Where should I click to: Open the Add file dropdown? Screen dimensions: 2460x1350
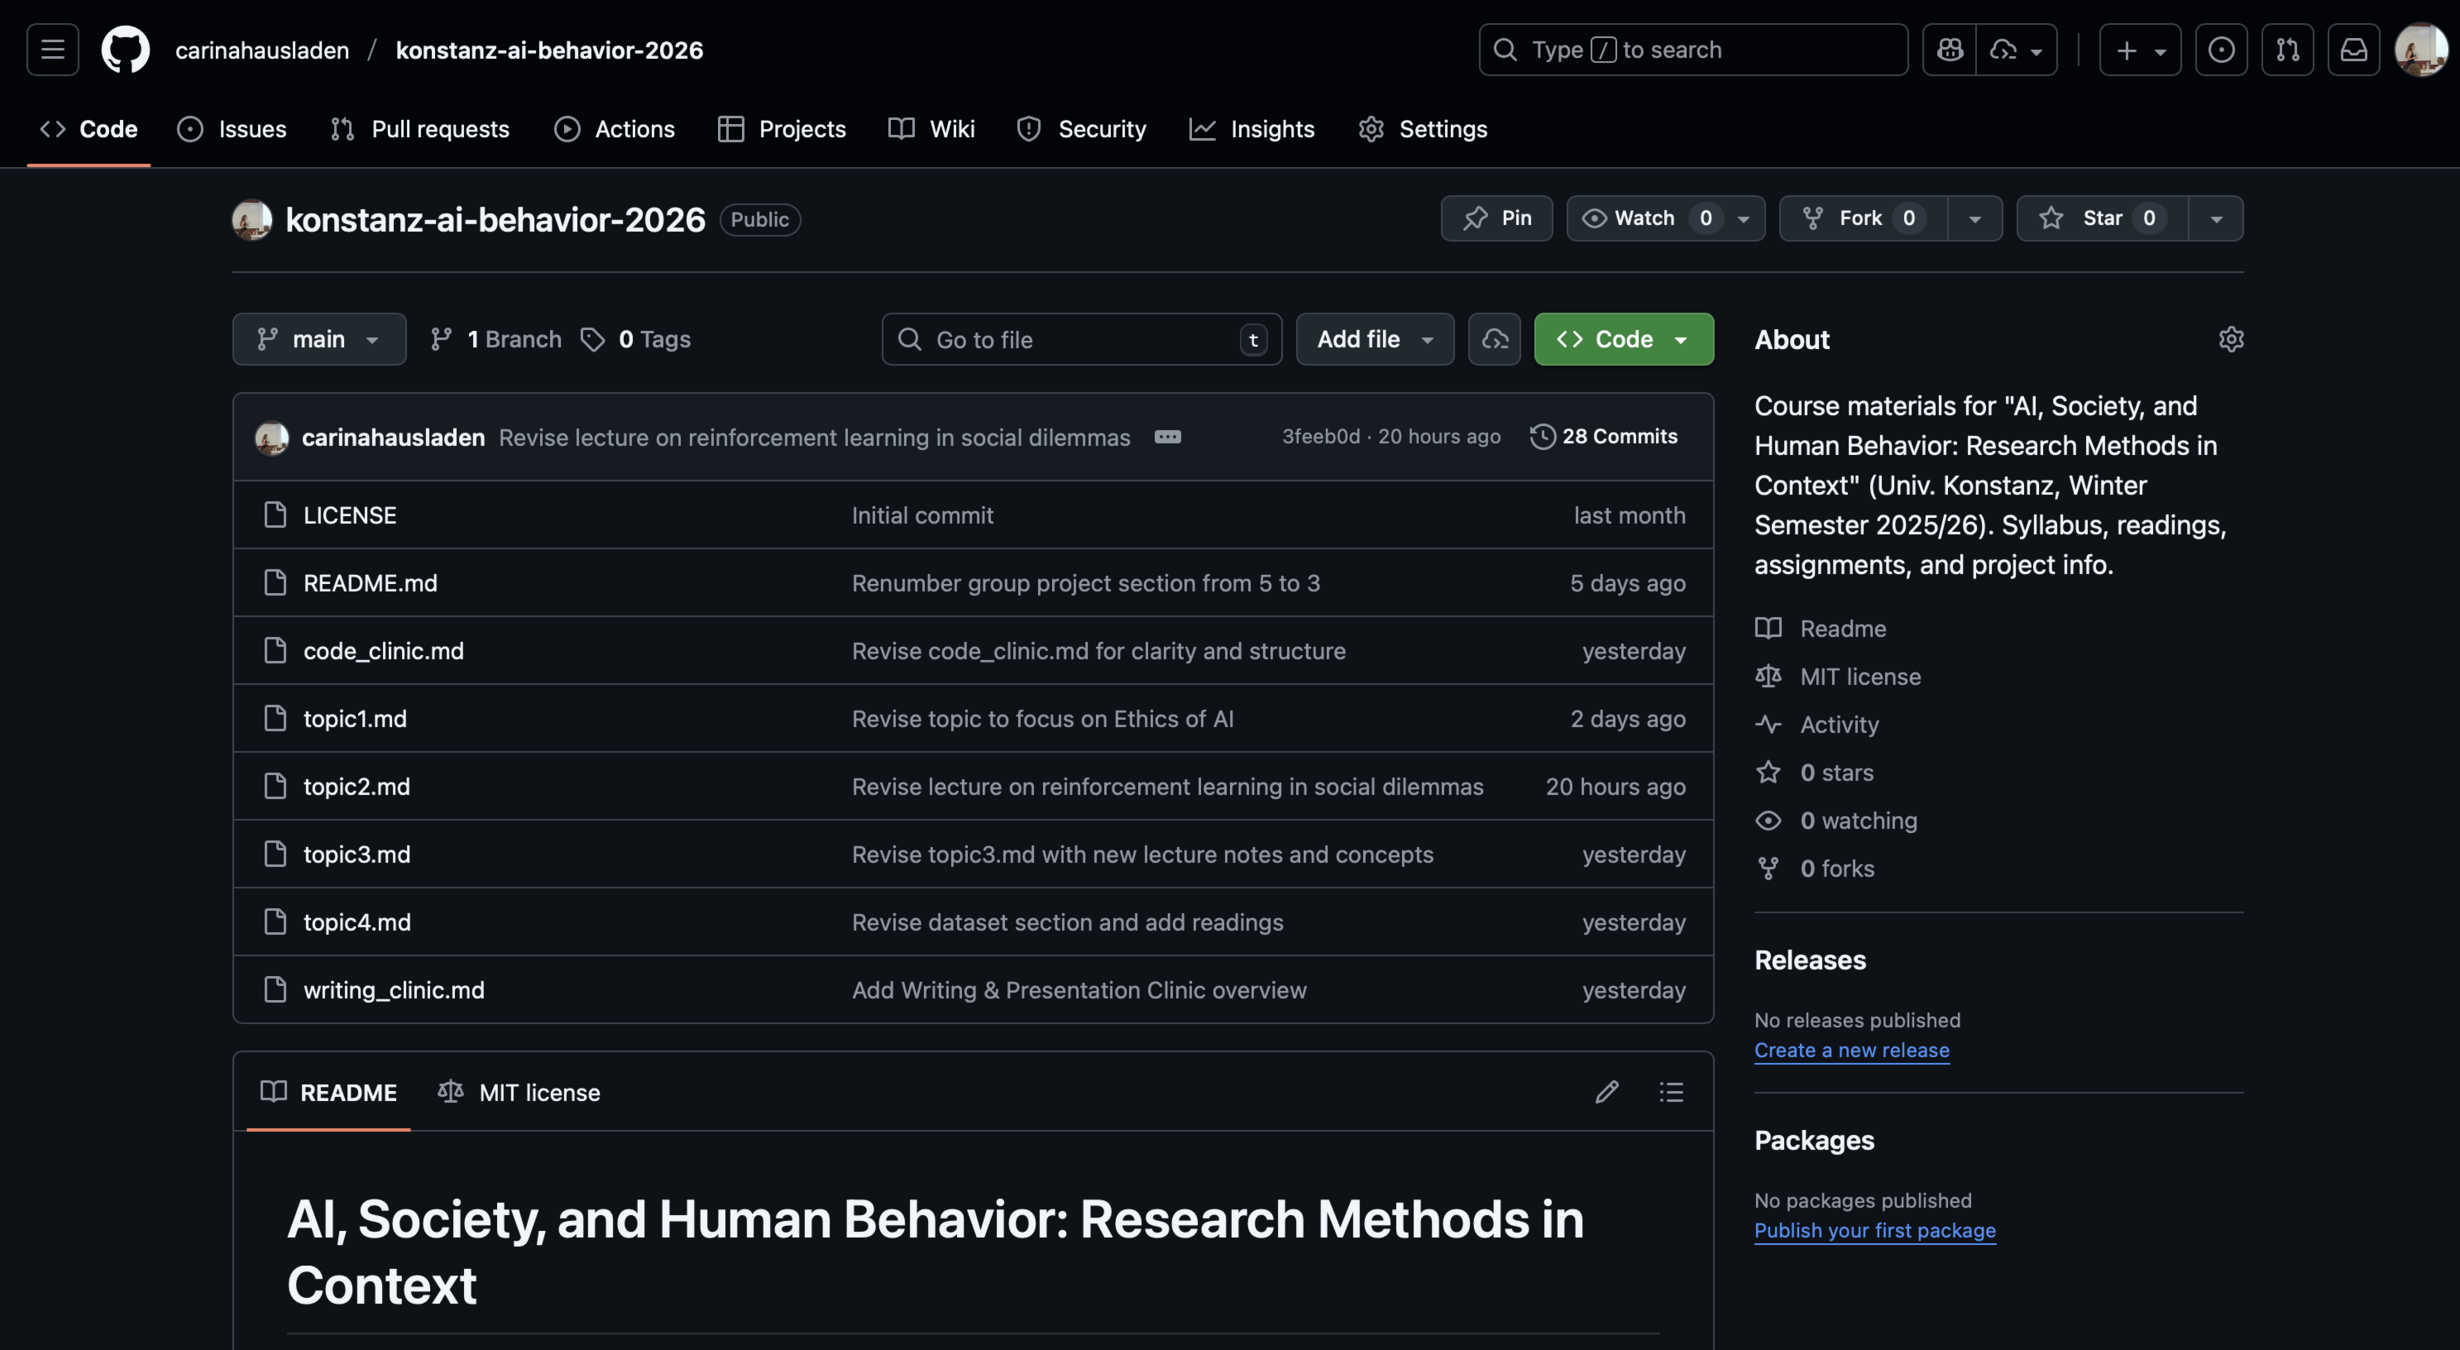click(1374, 340)
